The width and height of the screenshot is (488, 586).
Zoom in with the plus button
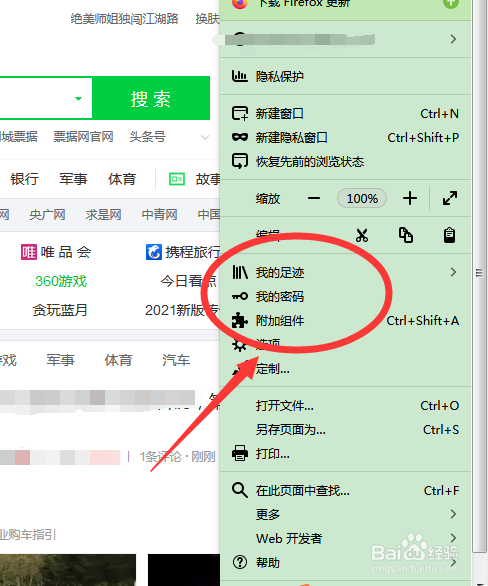pos(410,198)
